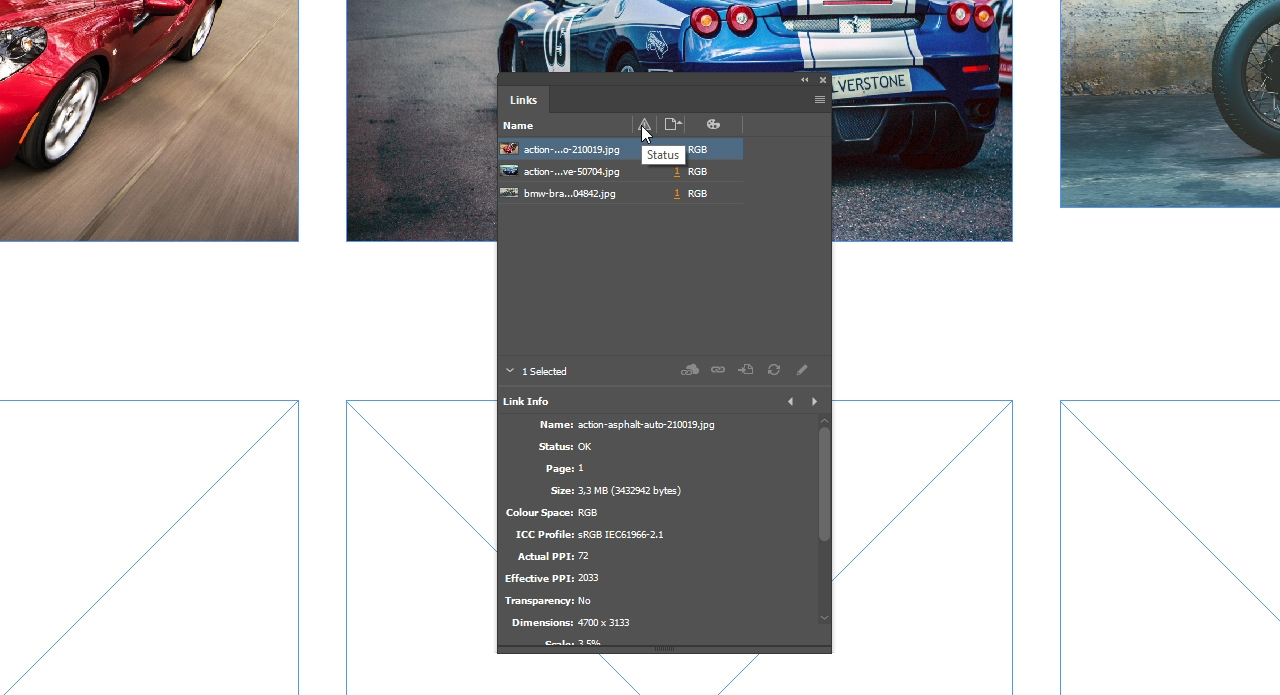Click RGB value of bmw-bra...04842.jpg row

[x=697, y=193]
